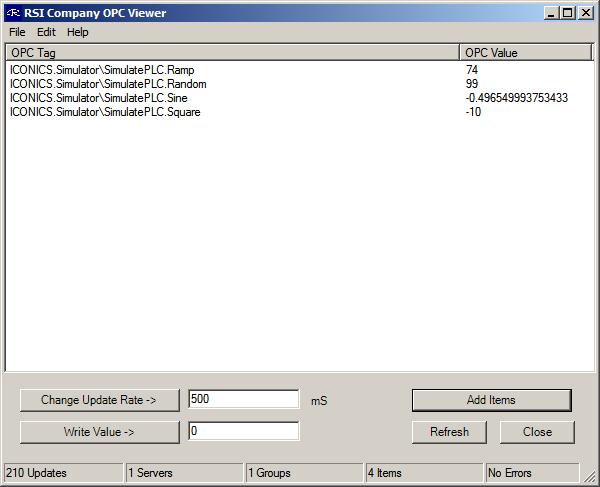Viewport: 600px width, 487px height.
Task: Click the Close button next to Refresh
Action: pyautogui.click(x=537, y=432)
